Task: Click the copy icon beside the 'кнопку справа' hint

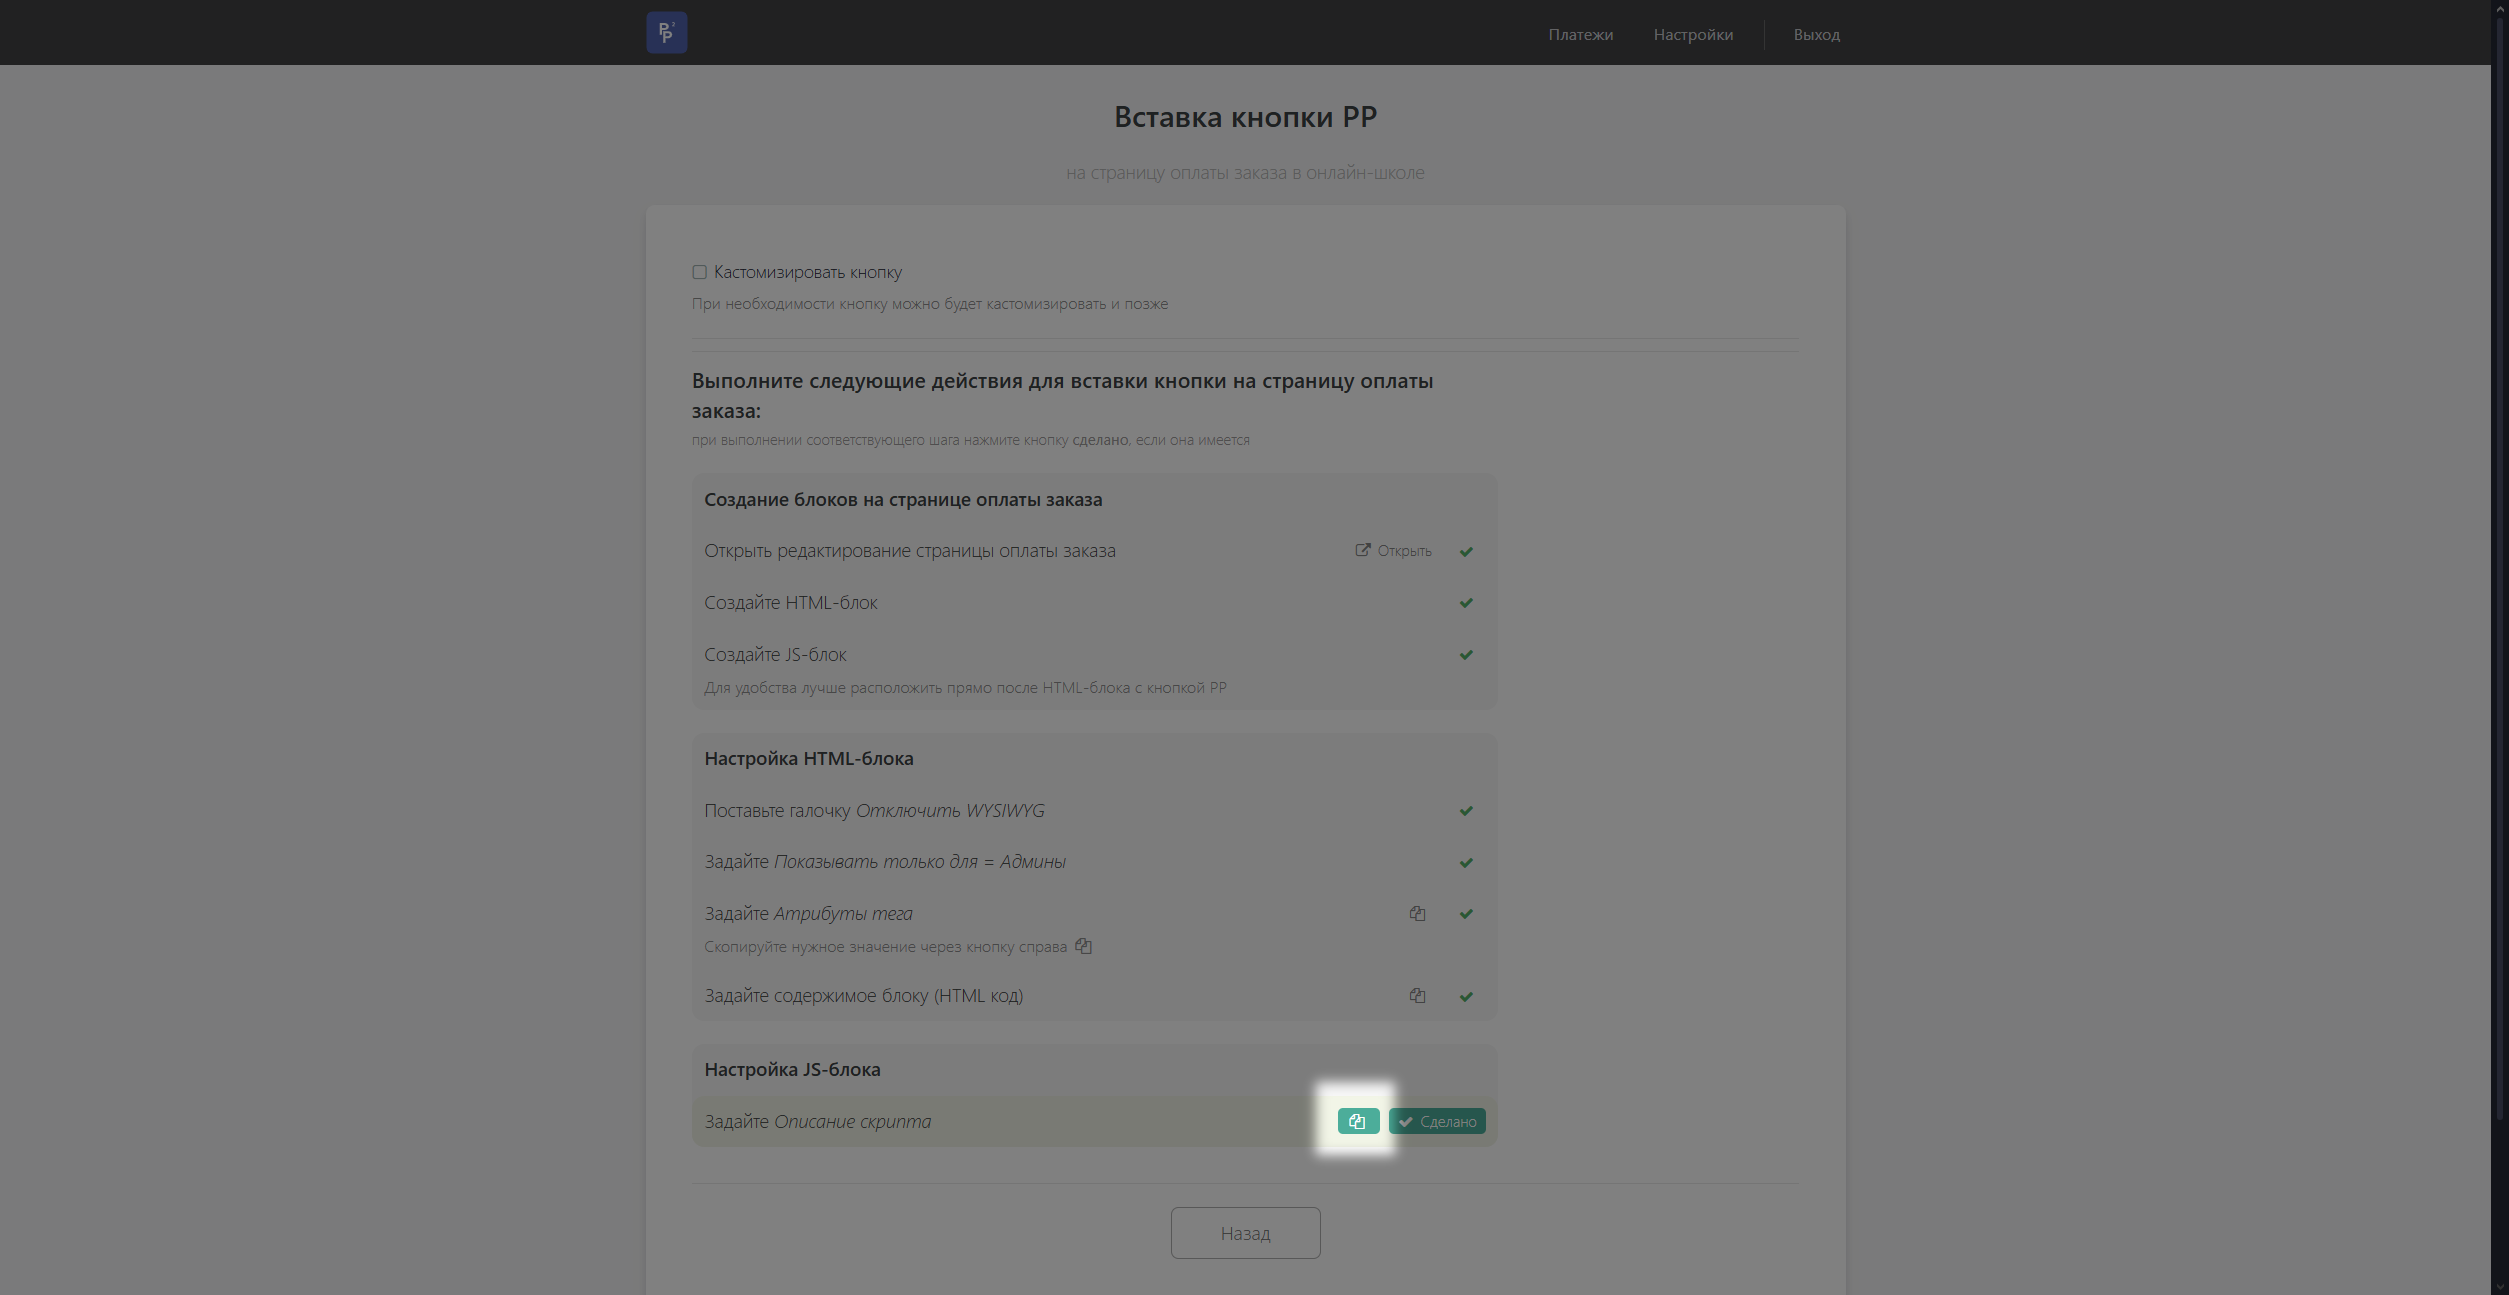Action: [x=1083, y=946]
